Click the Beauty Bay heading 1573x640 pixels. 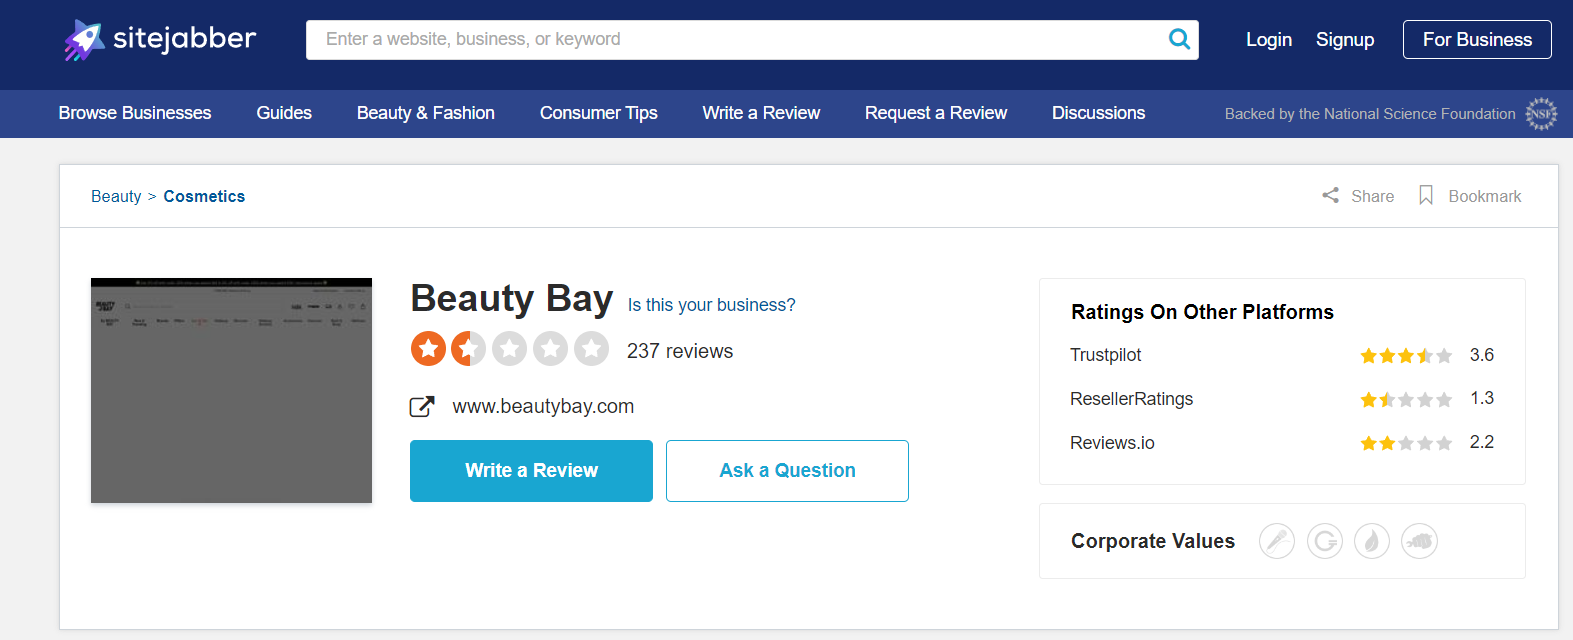[x=511, y=299]
